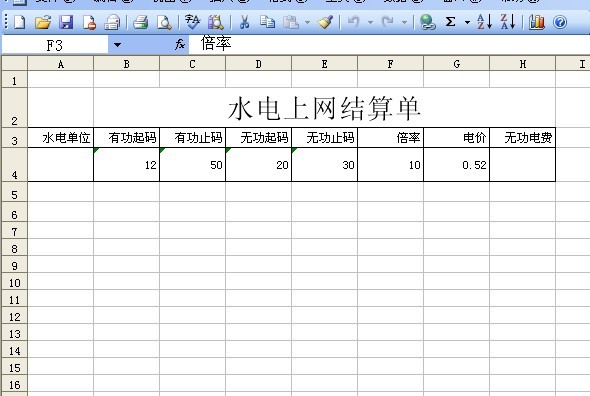Viewport: 590px width, 396px height.
Task: Copy the selected cell
Action: coord(268,22)
